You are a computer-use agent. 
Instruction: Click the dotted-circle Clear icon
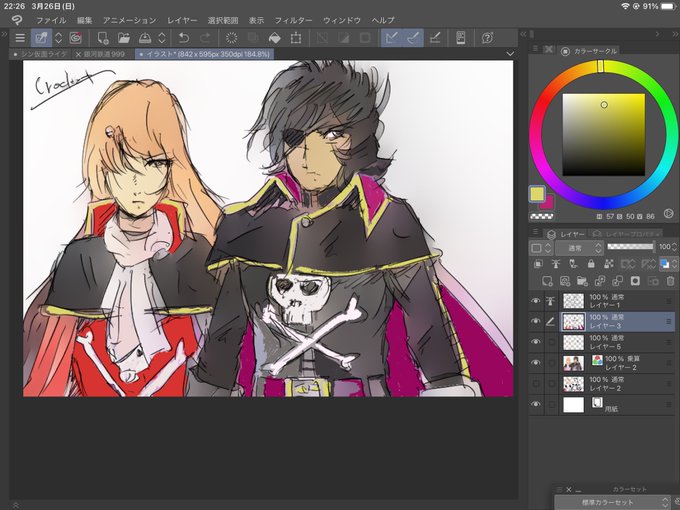click(x=232, y=38)
